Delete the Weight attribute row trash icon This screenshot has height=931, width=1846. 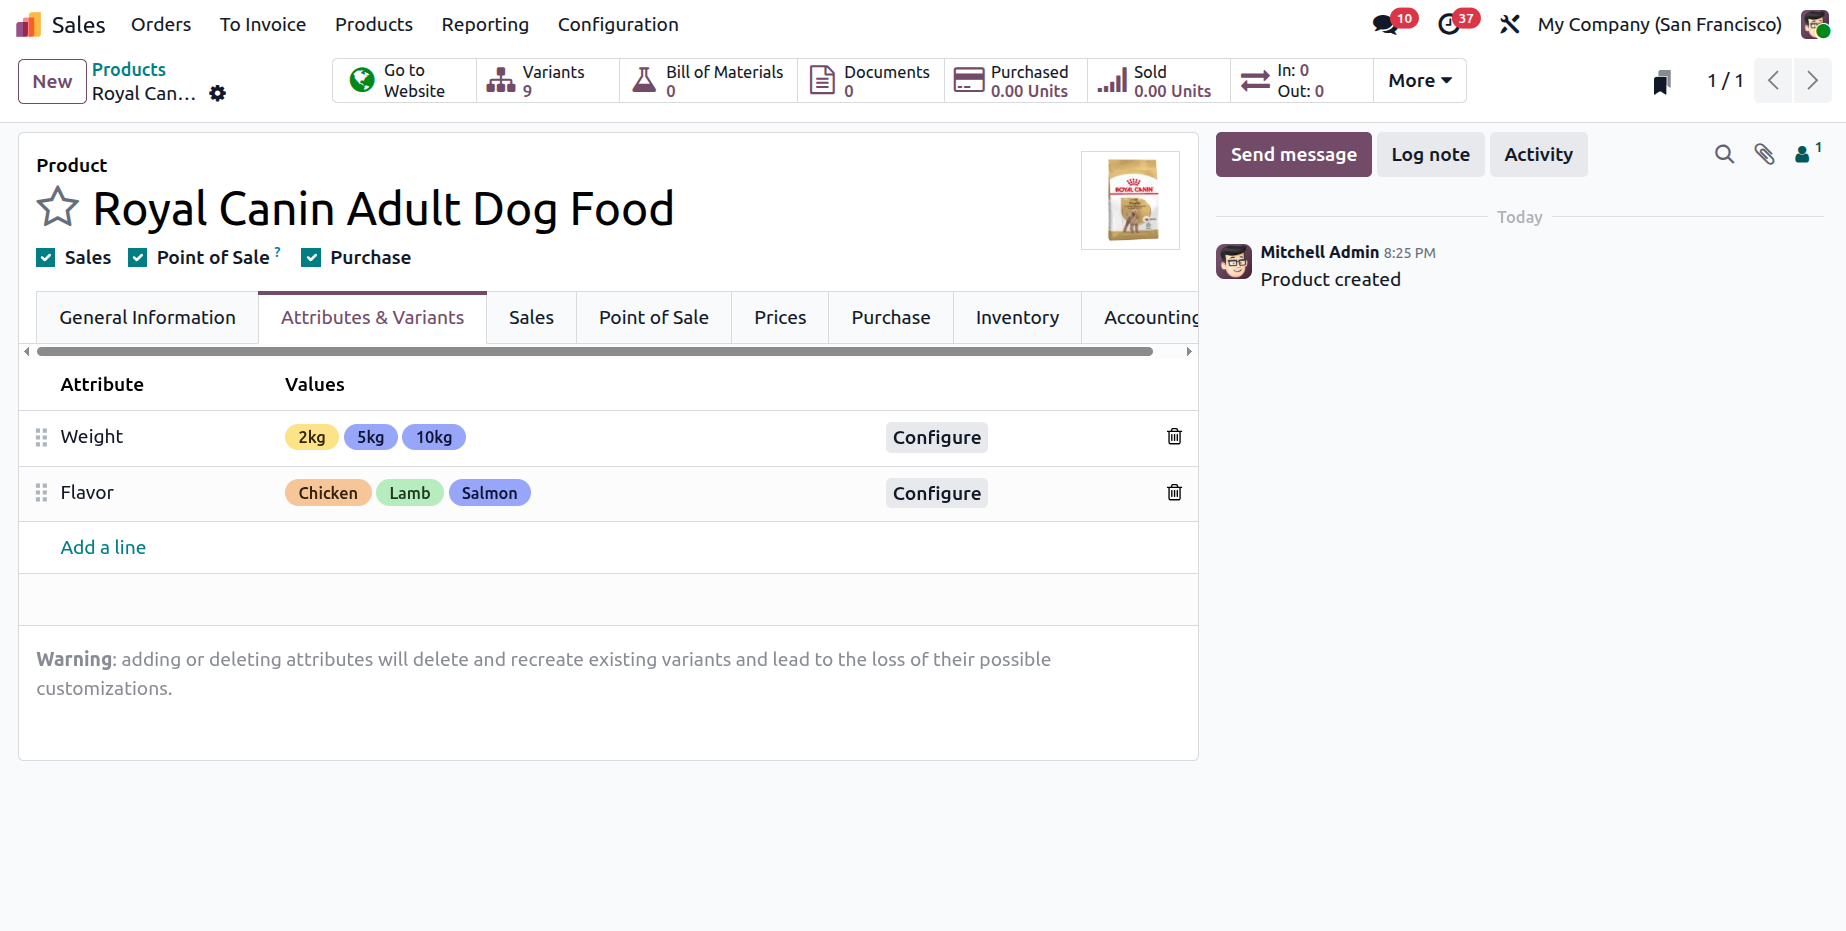click(x=1174, y=437)
